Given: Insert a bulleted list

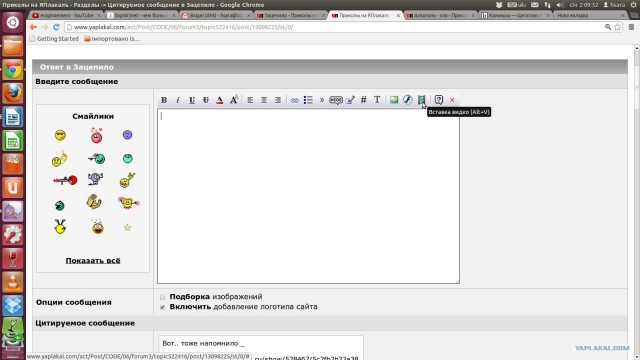Looking at the screenshot, I should click(x=308, y=100).
